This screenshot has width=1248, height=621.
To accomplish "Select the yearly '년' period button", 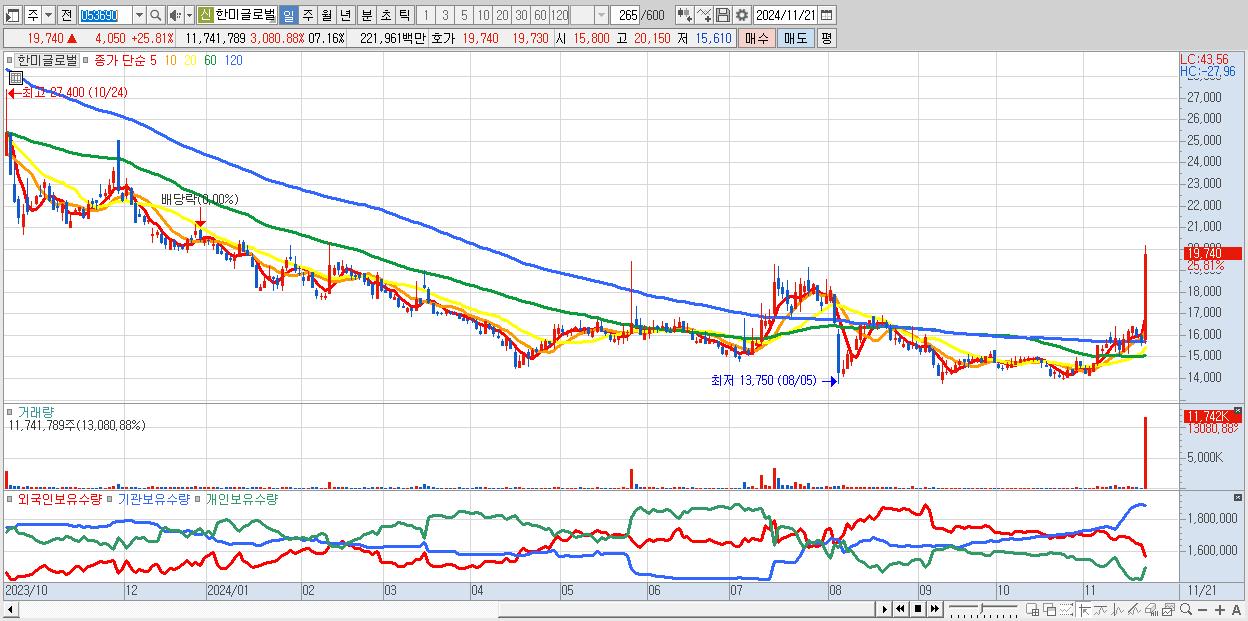I will coord(345,15).
